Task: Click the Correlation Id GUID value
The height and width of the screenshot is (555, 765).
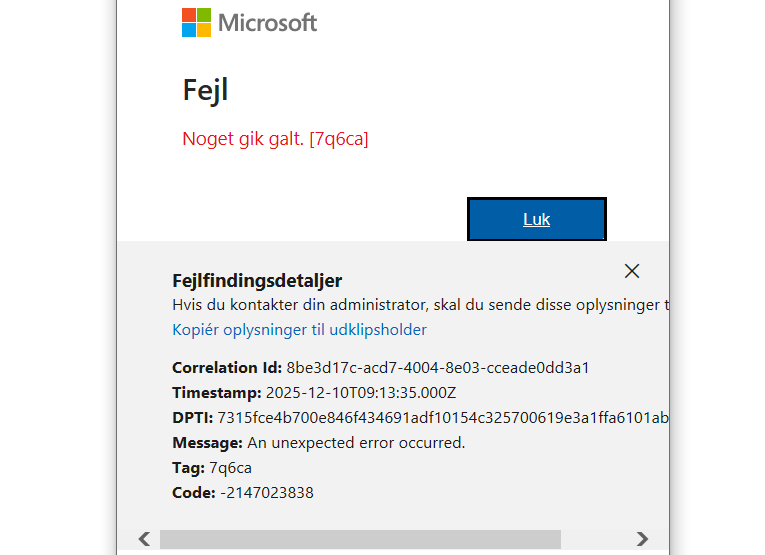Action: click(x=437, y=367)
